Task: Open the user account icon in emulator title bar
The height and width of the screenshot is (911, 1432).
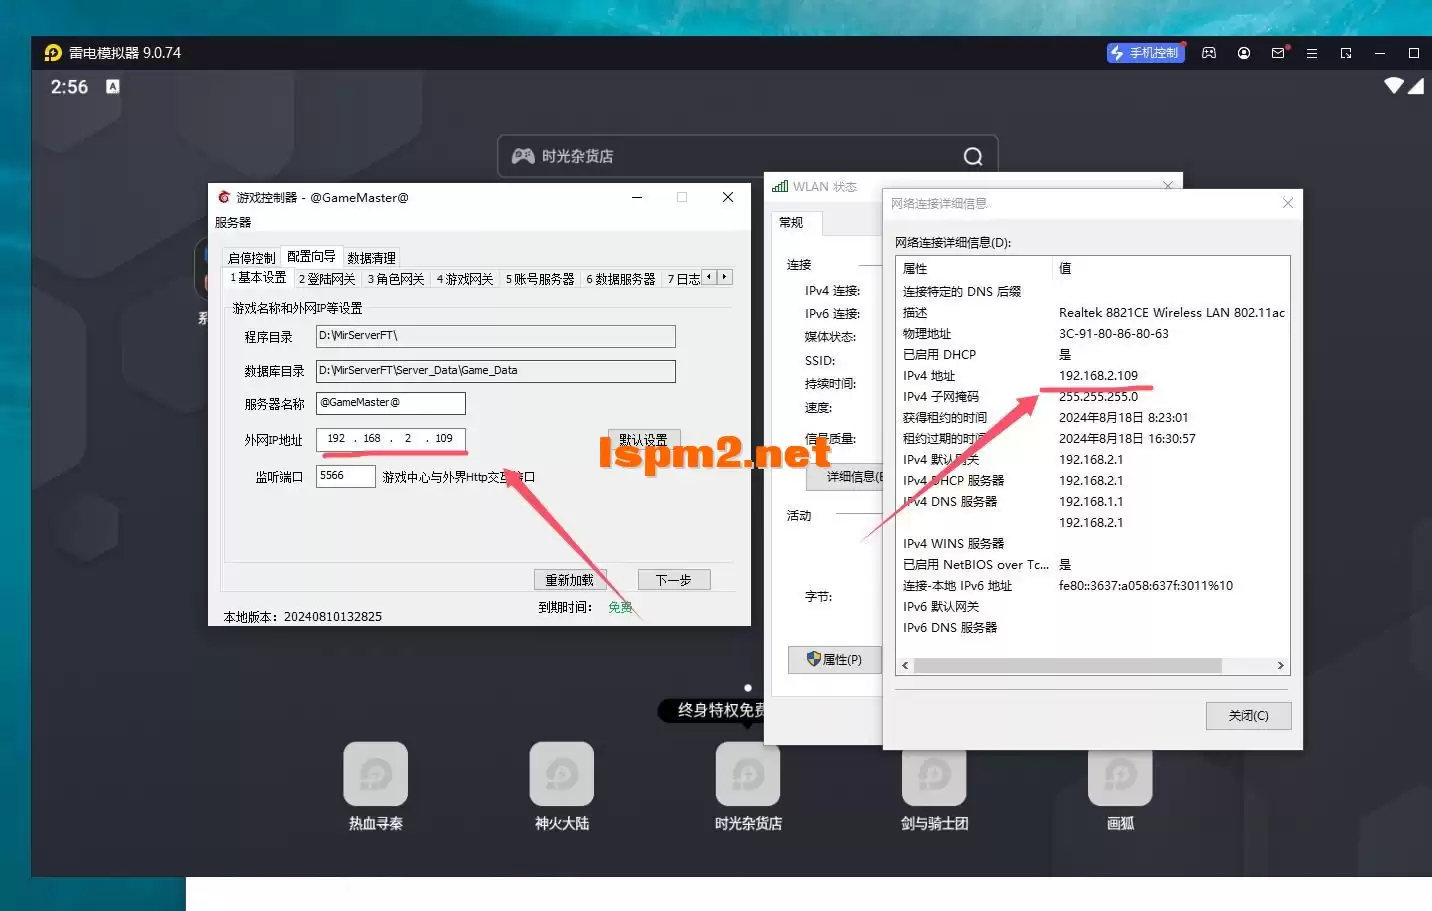Action: click(1244, 53)
